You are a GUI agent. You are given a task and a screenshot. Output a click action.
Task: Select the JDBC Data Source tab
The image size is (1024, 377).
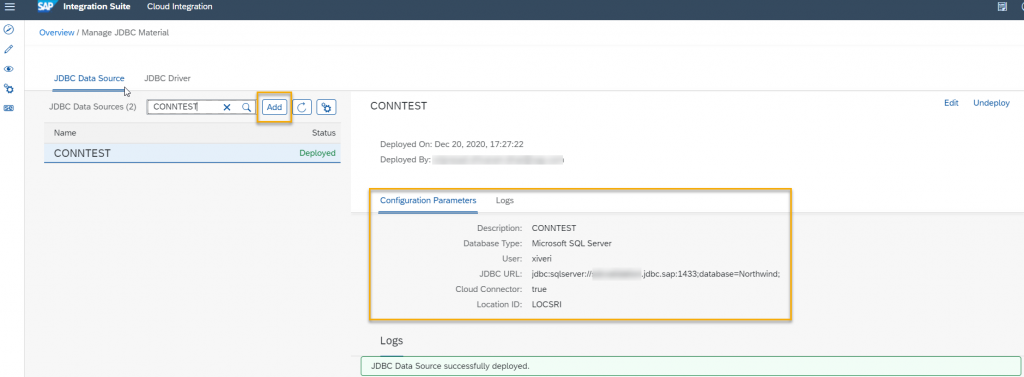[89, 78]
